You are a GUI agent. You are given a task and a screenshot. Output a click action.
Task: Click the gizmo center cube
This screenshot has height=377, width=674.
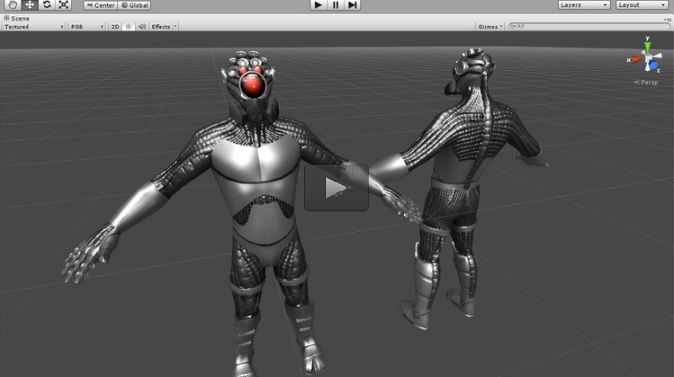pyautogui.click(x=647, y=58)
